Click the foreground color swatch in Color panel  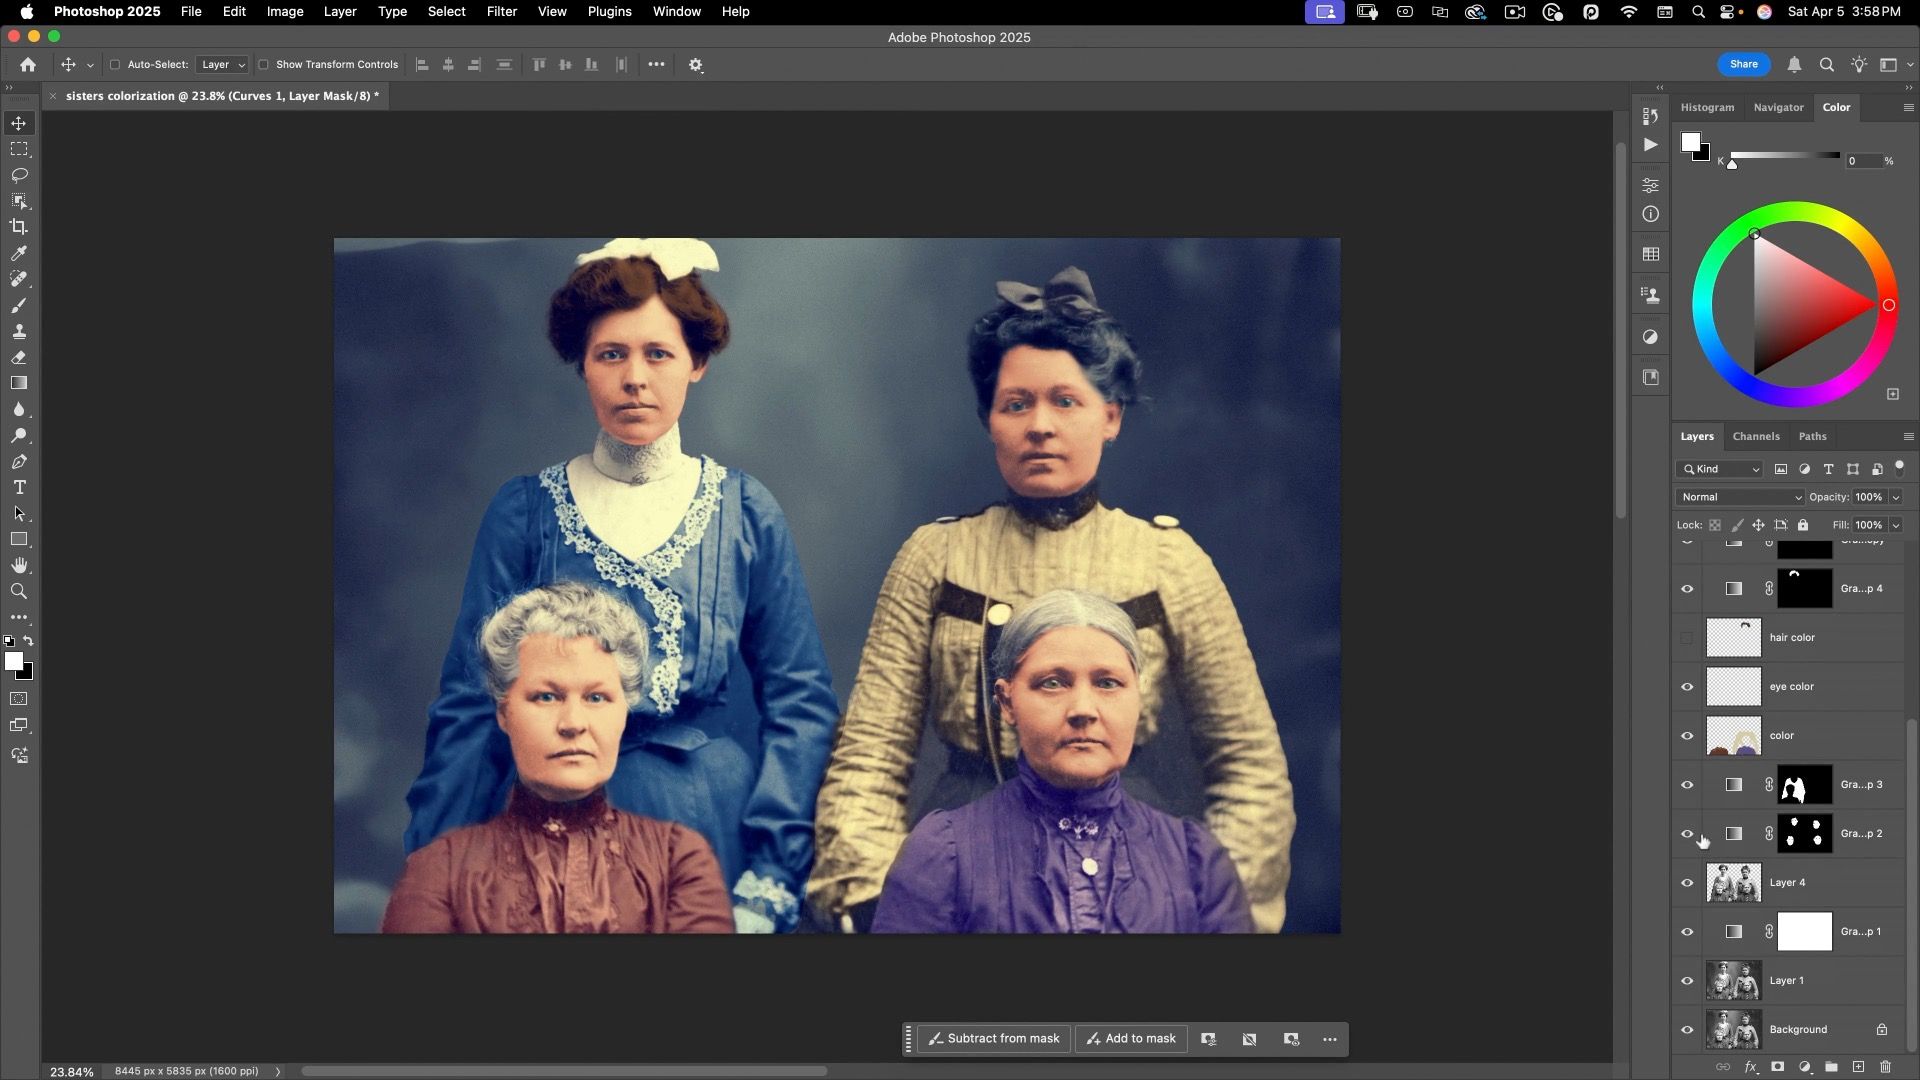(1689, 142)
